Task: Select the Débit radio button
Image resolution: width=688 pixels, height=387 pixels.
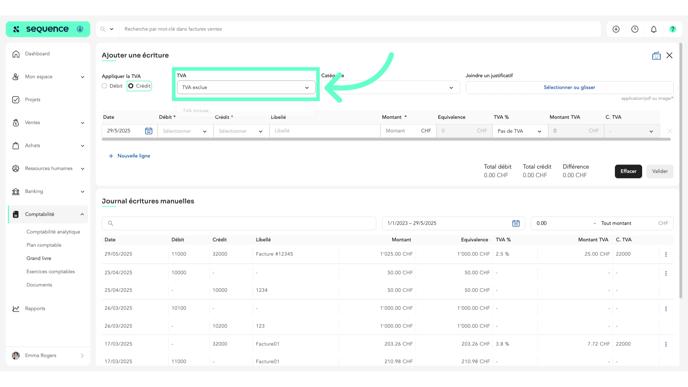Action: (104, 86)
